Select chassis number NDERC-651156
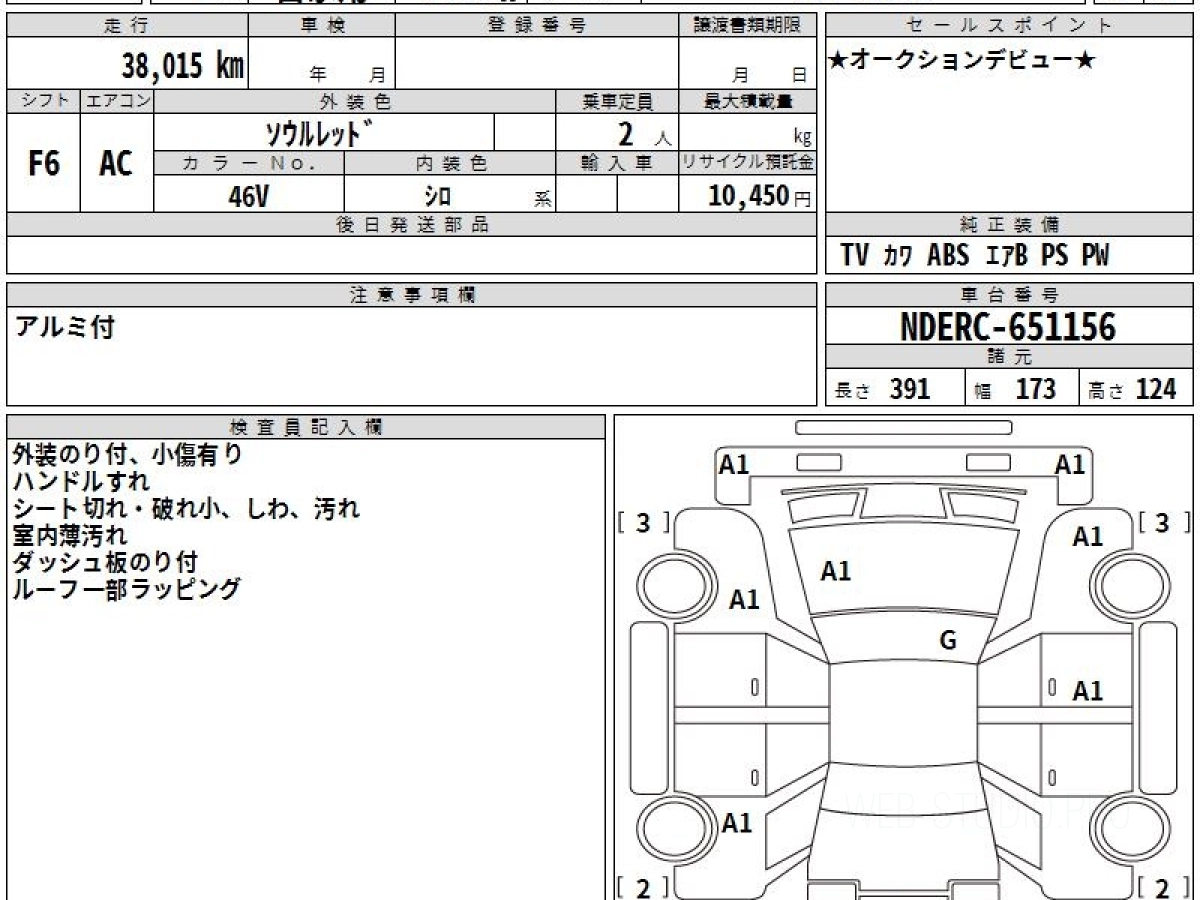The width and height of the screenshot is (1200, 900). [x=1008, y=327]
